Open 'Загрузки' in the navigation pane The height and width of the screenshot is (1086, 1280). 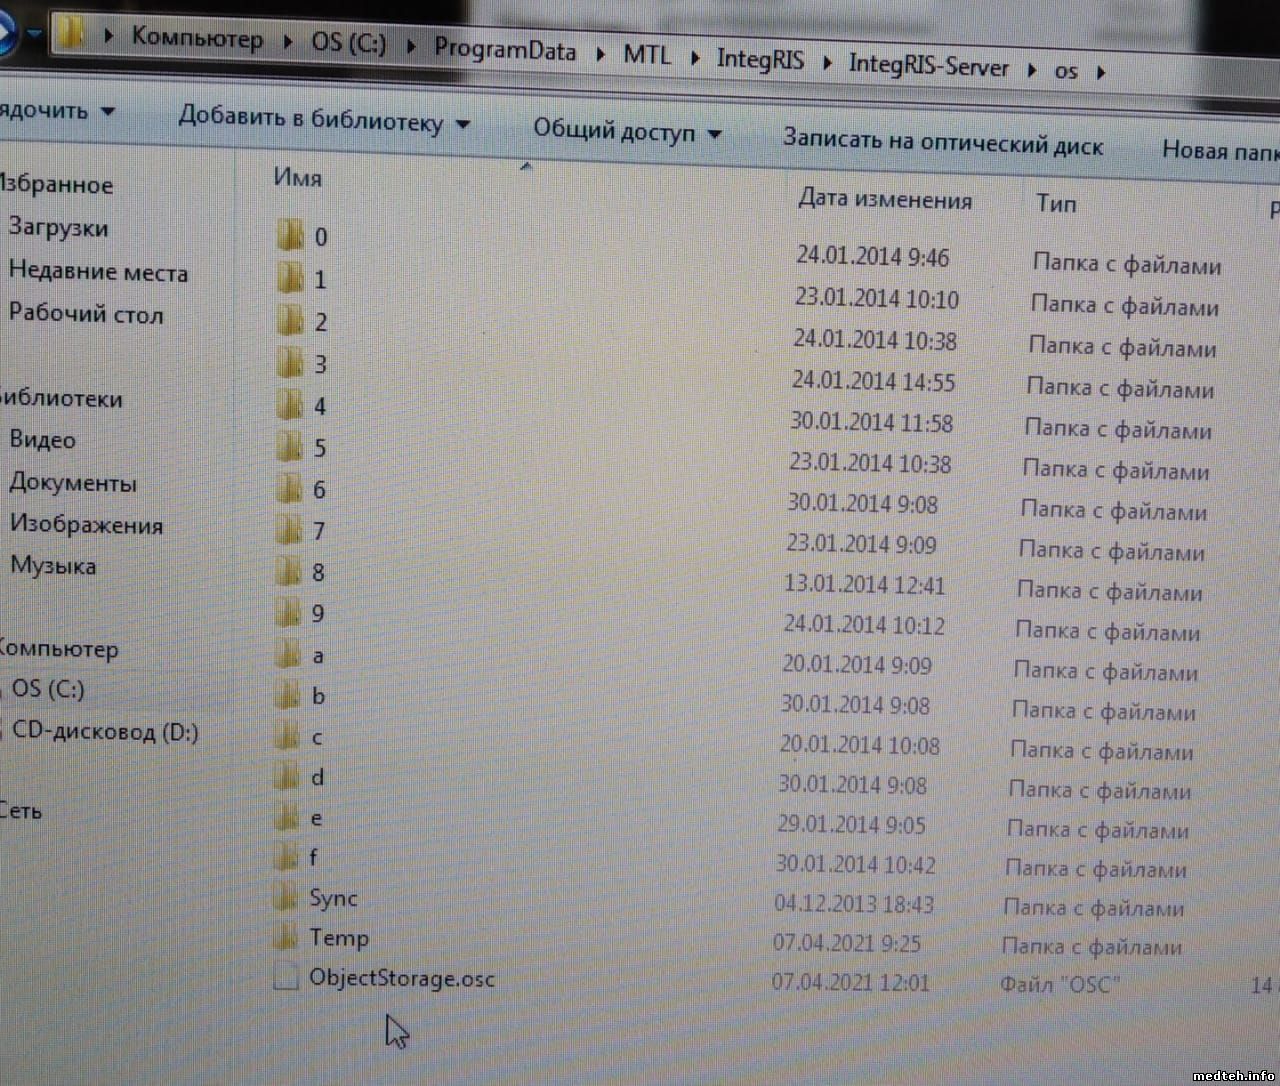(x=58, y=228)
